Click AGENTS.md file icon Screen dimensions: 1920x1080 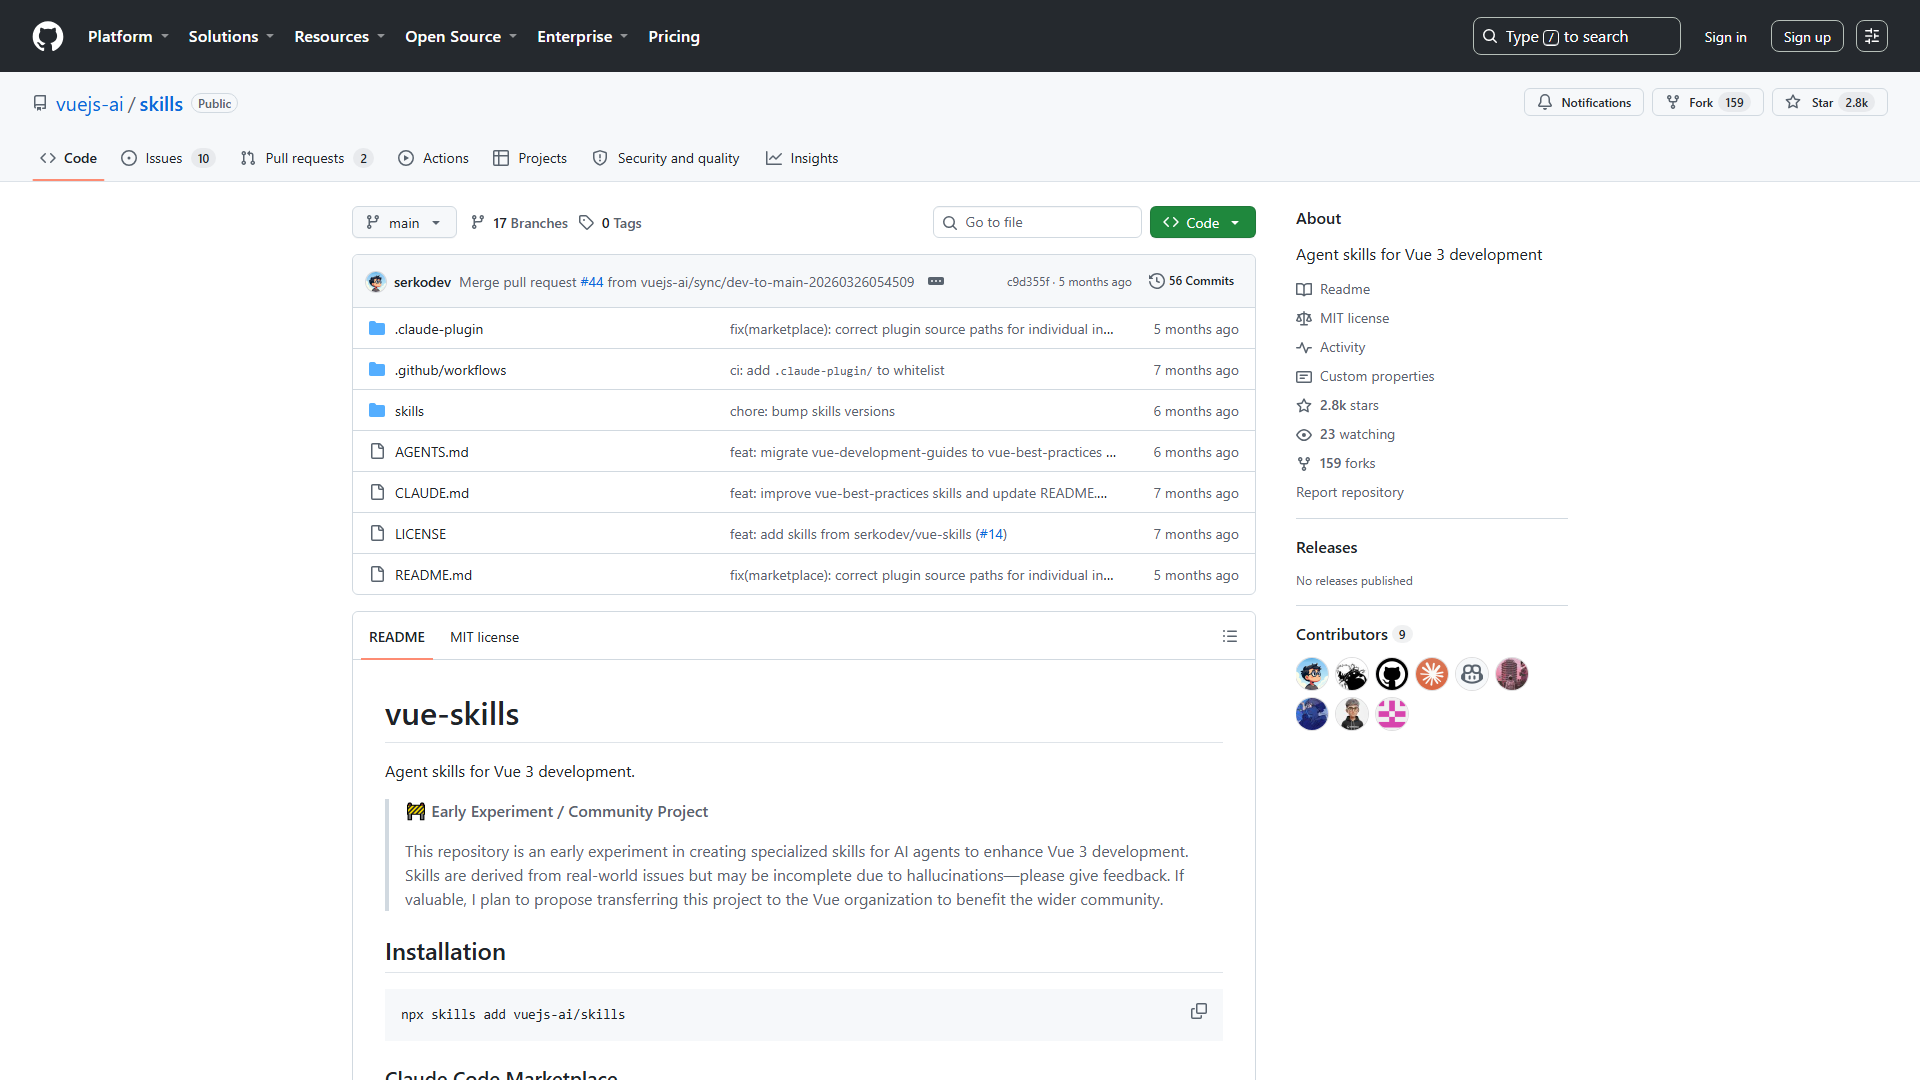coord(377,452)
